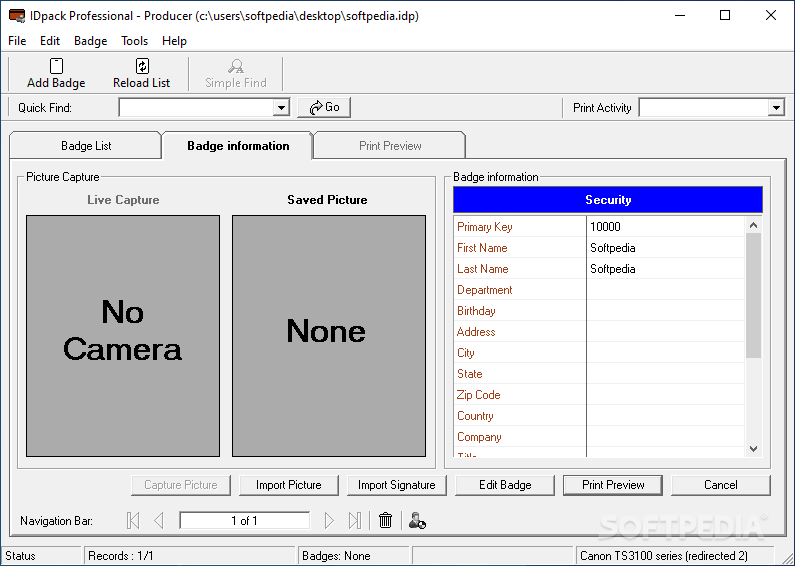Click 'Records : 1/1' in the status bar
795x566 pixels.
click(x=121, y=556)
